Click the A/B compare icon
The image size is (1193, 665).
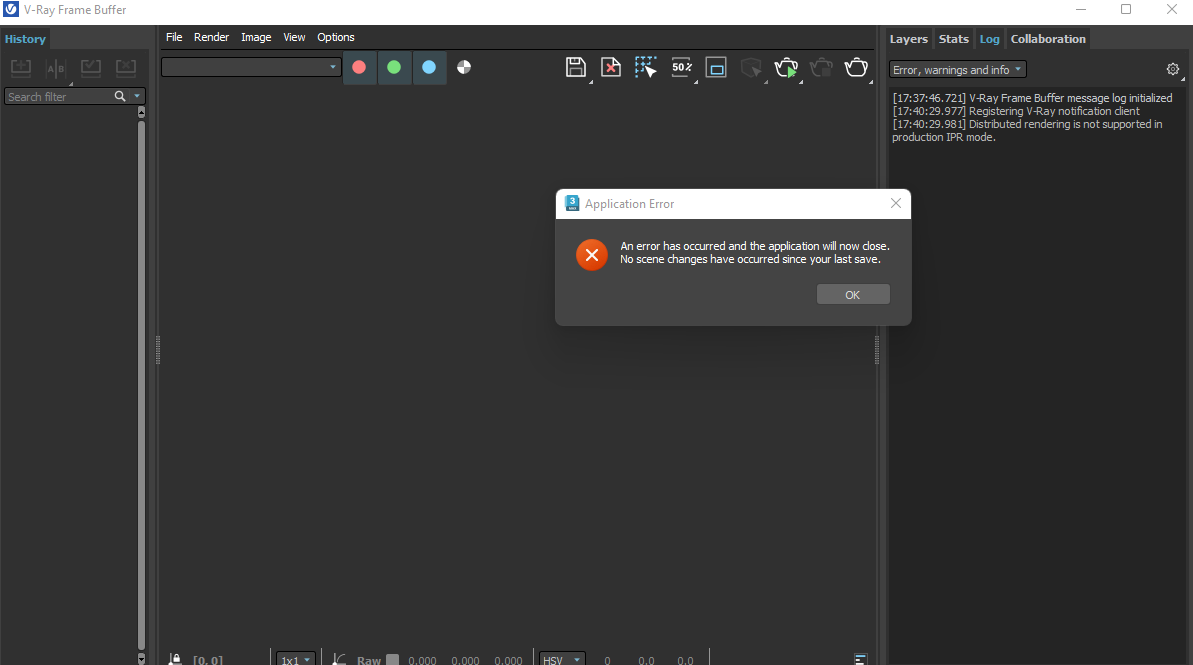pos(56,68)
